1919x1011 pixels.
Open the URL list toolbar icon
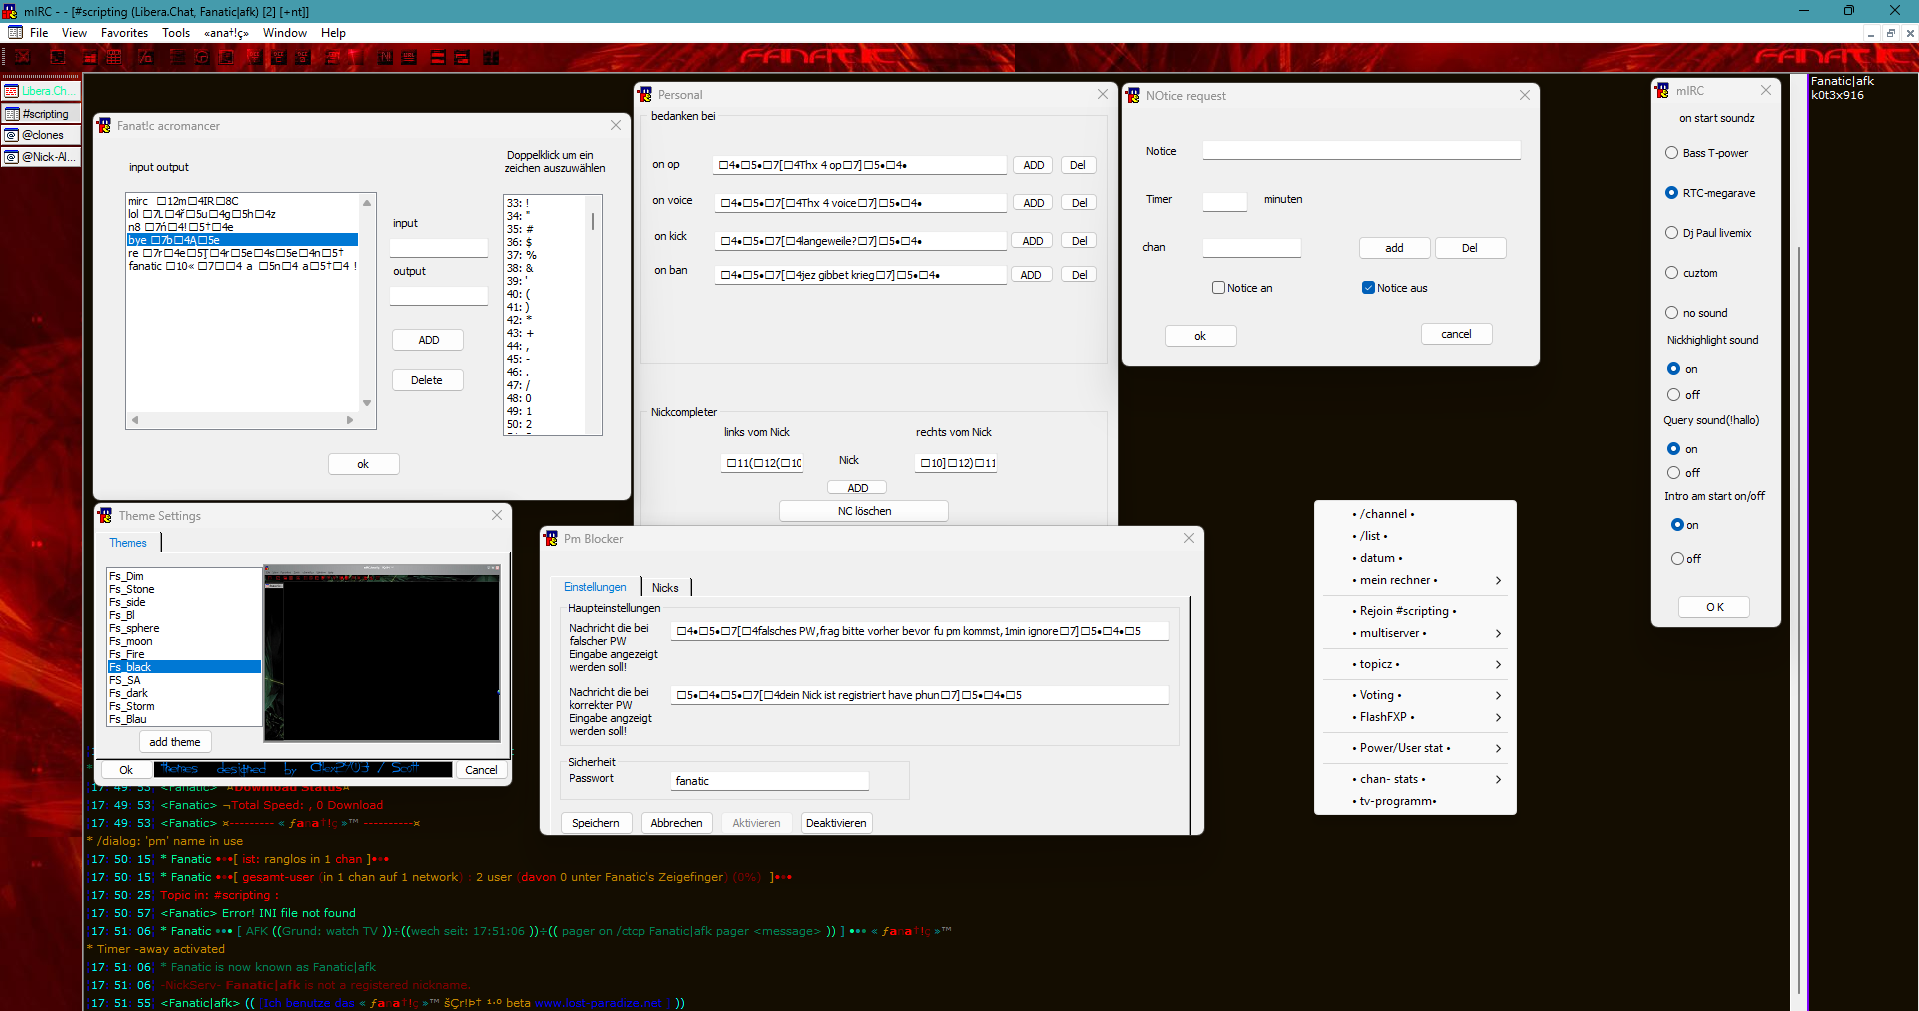point(409,57)
